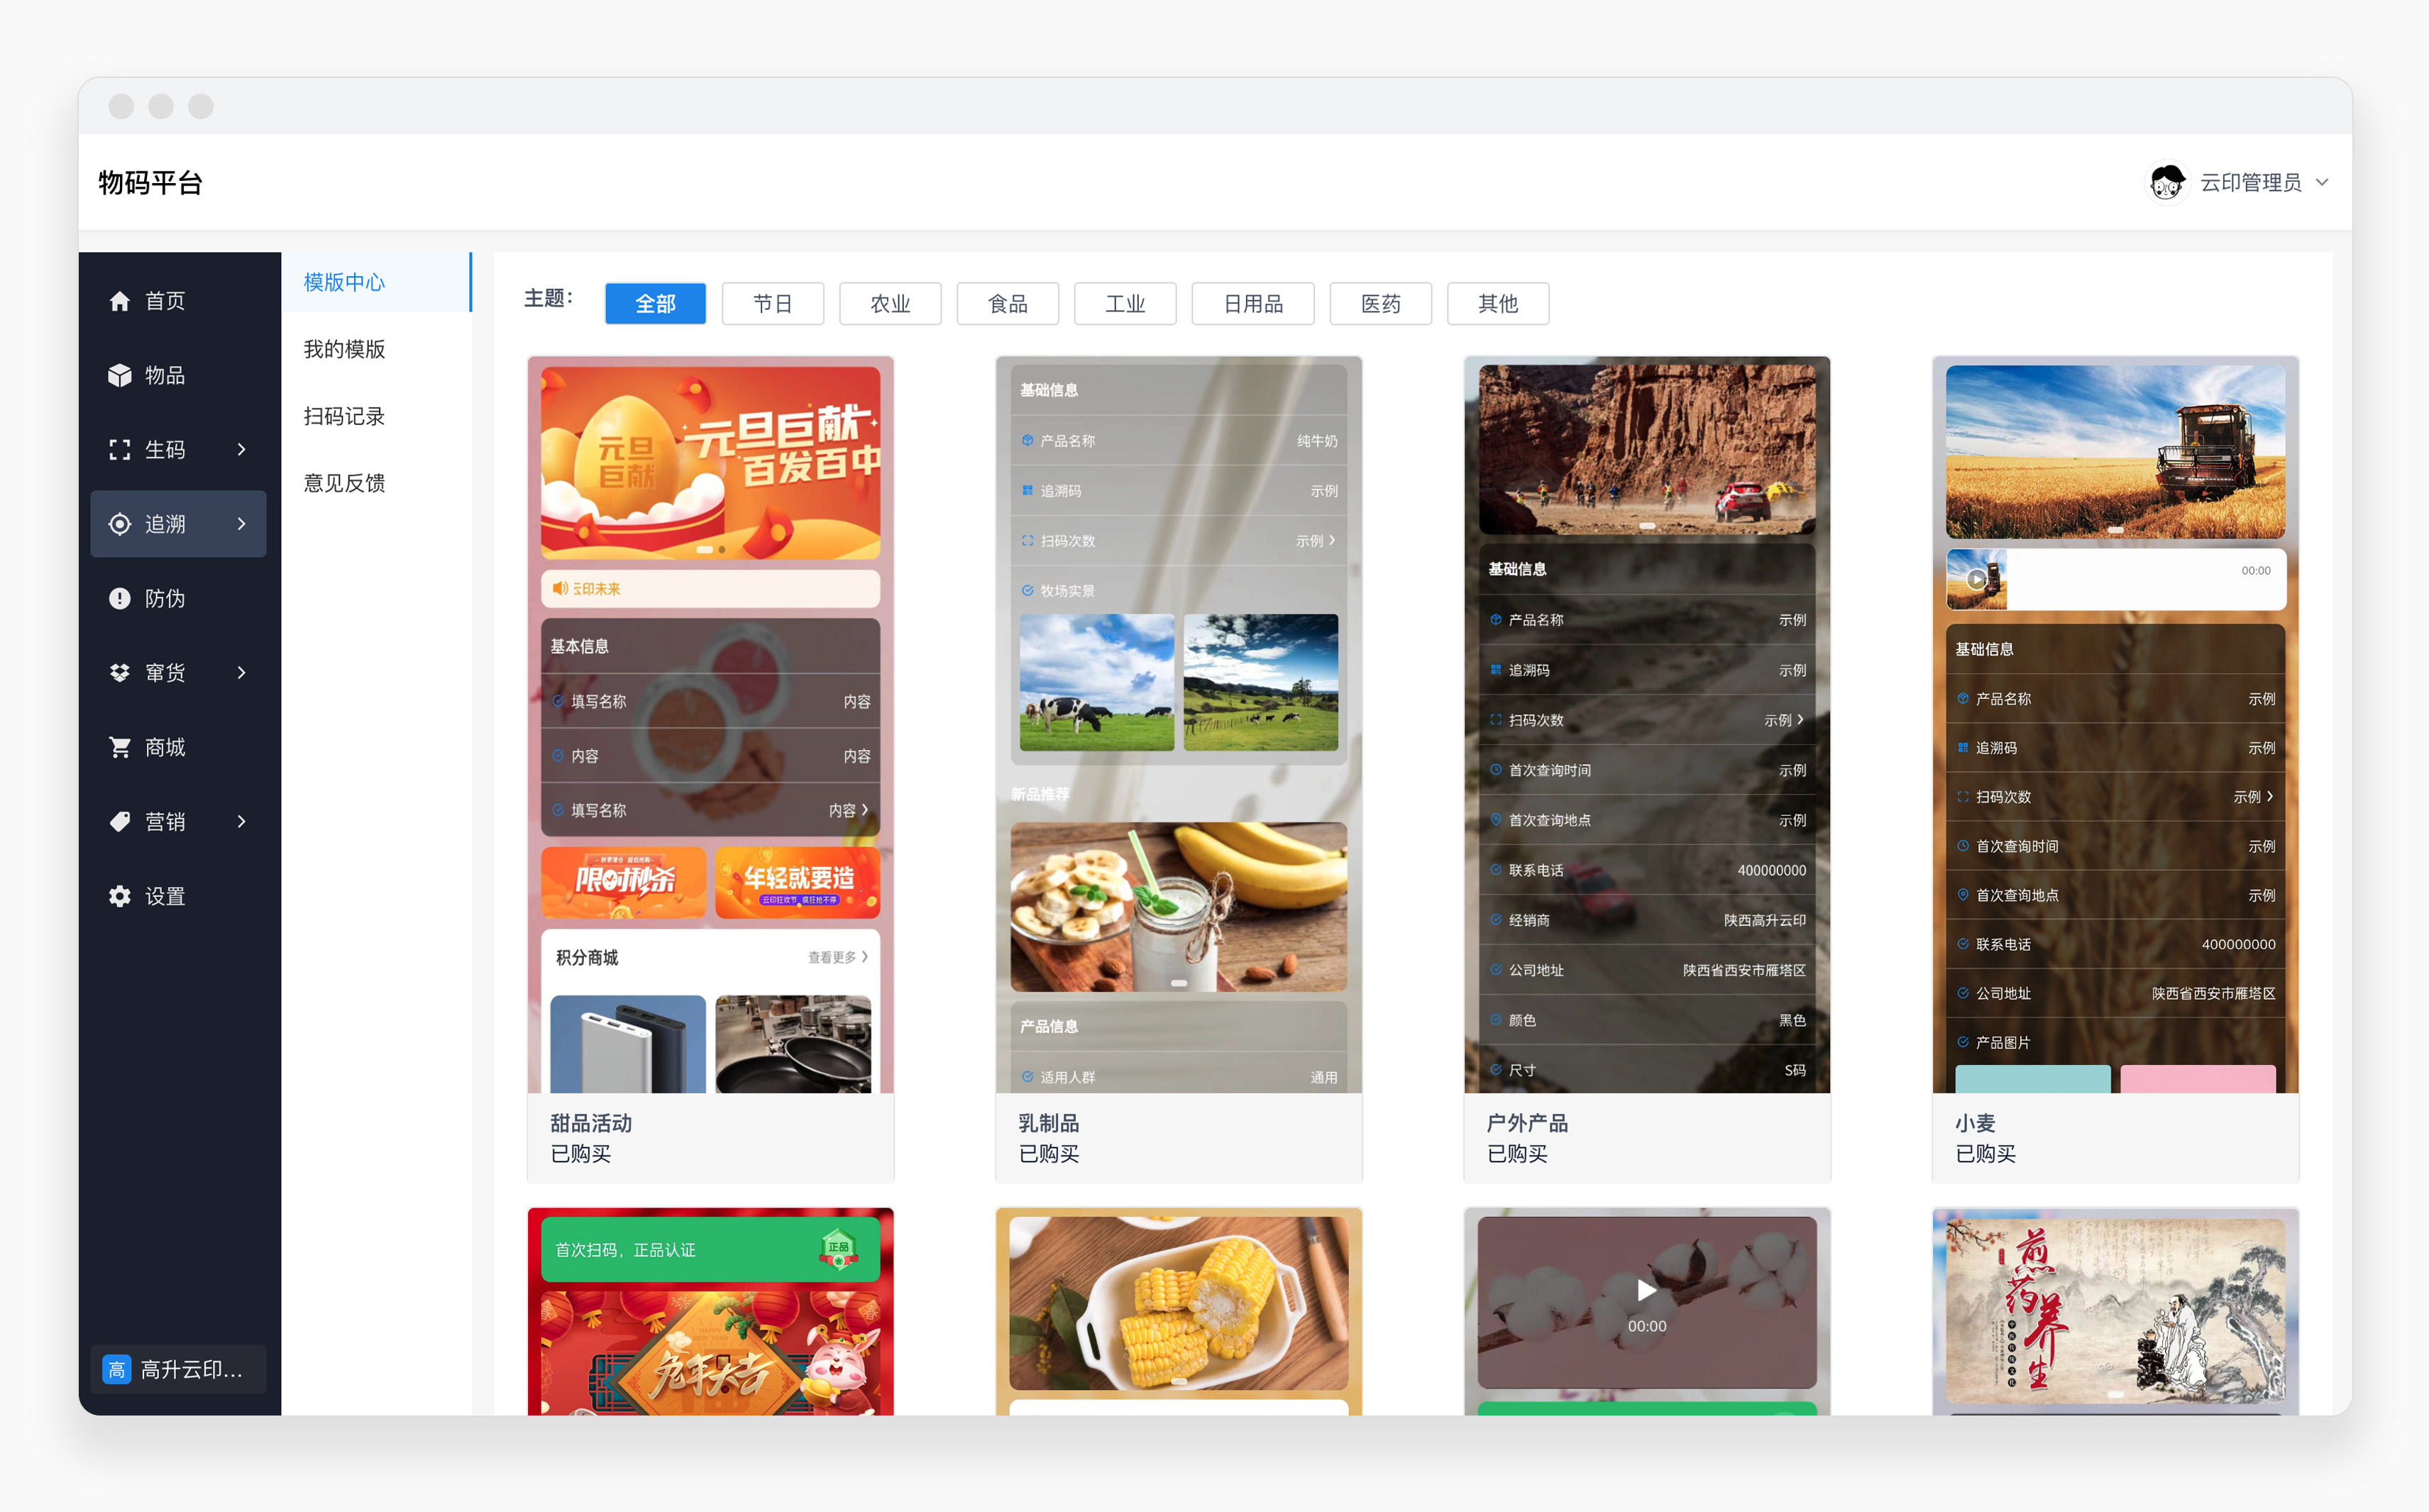This screenshot has height=1512, width=2429.
Task: Open 防伪 in the sidebar
Action: coord(178,598)
